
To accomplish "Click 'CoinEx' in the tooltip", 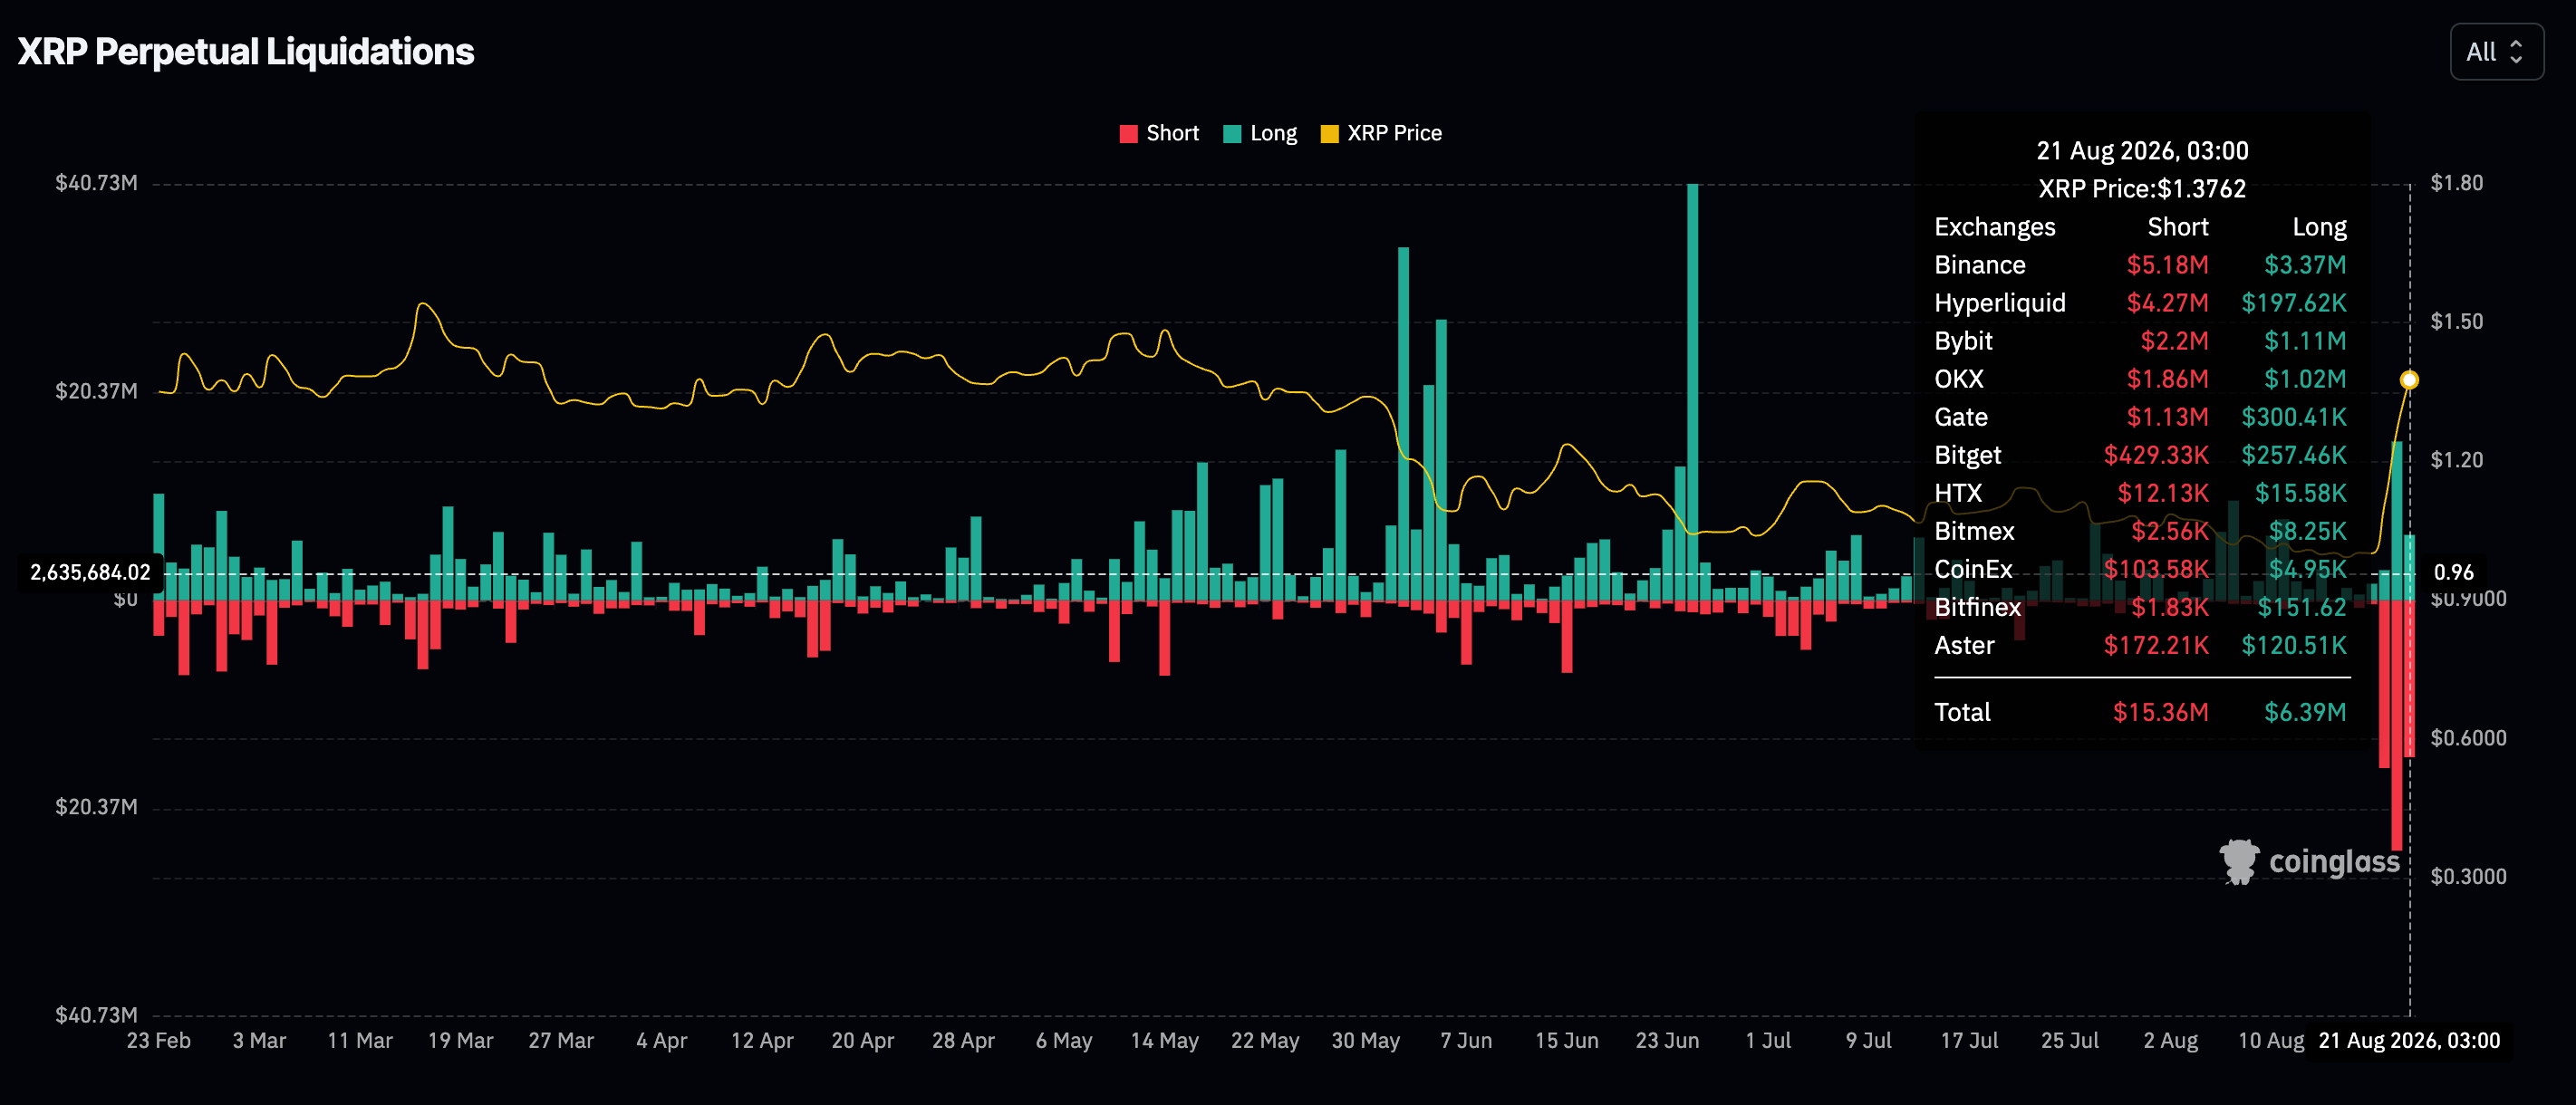I will point(1973,569).
